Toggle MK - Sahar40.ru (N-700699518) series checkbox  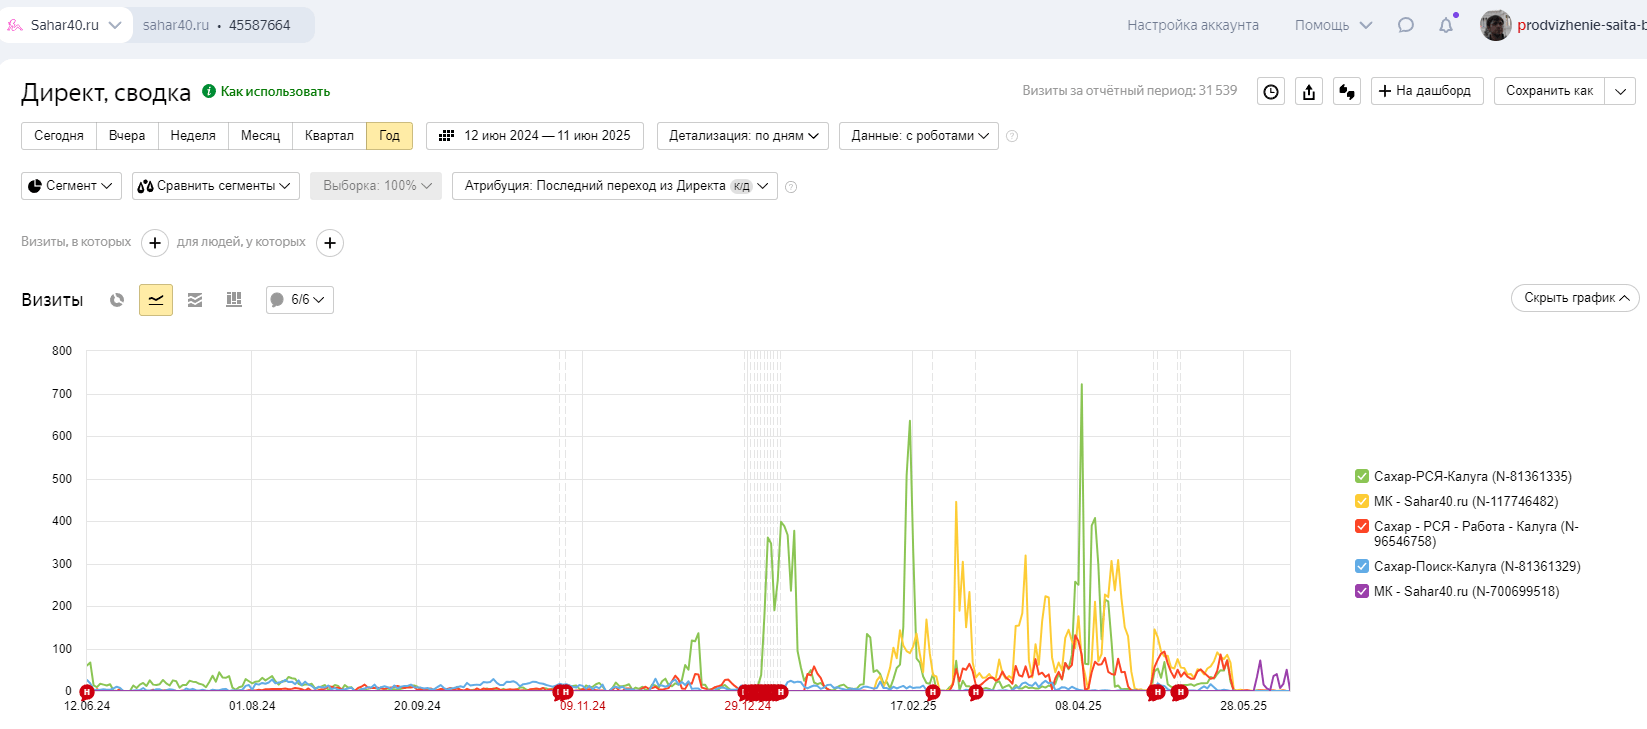coord(1361,591)
